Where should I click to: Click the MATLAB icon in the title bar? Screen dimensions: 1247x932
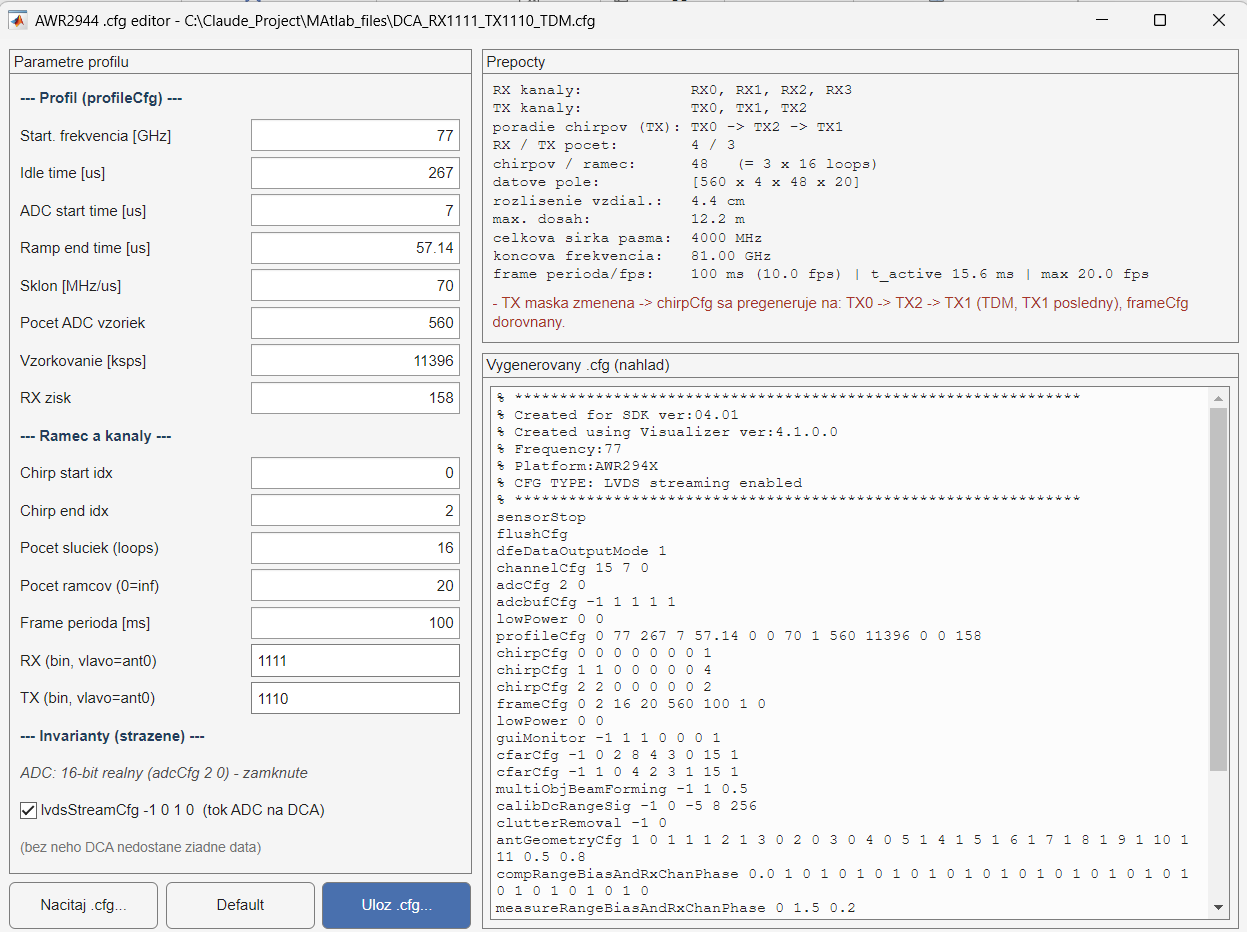pyautogui.click(x=17, y=20)
